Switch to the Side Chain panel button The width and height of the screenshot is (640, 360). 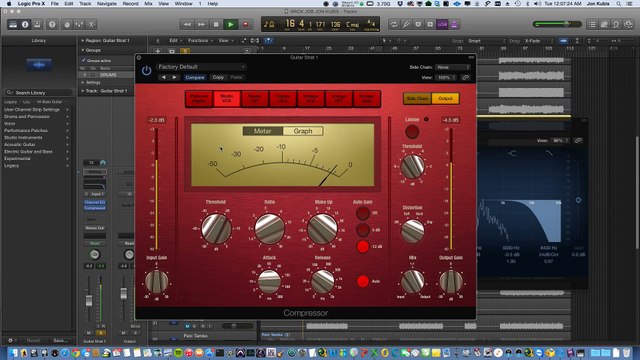(x=417, y=98)
